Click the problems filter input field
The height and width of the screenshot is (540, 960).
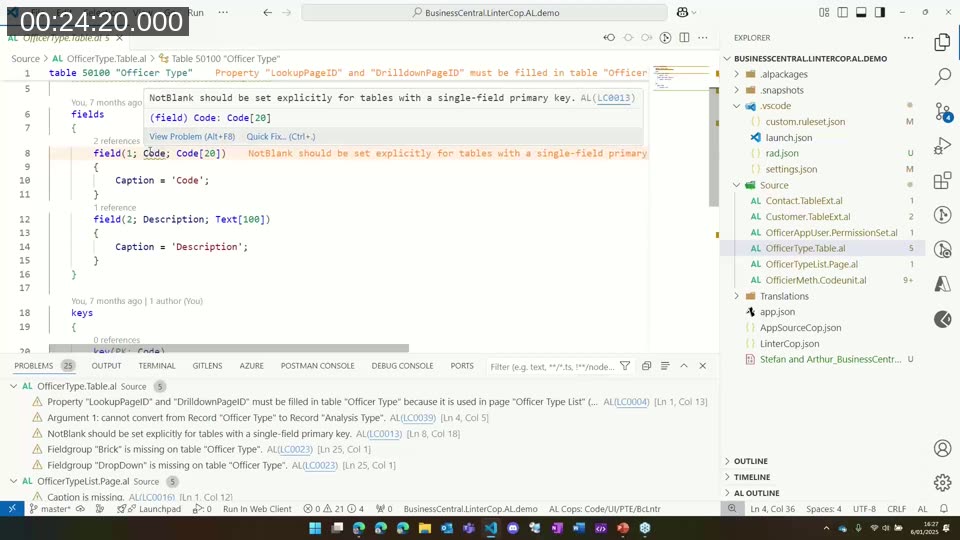(x=552, y=366)
